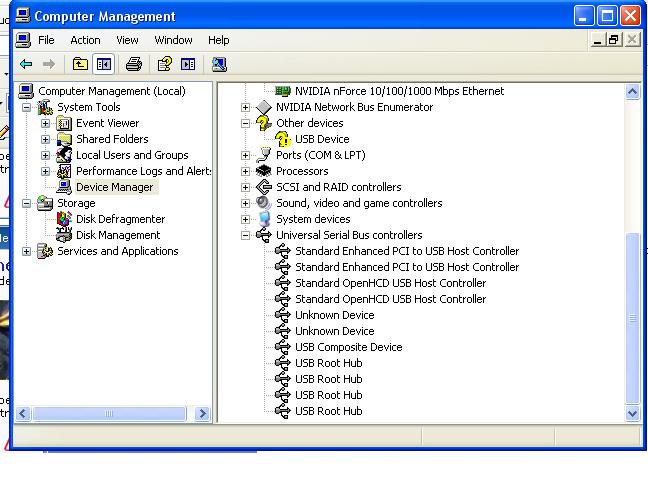Click the Back arrow toolbar icon
Screen dimensions: 648x482
(26, 64)
